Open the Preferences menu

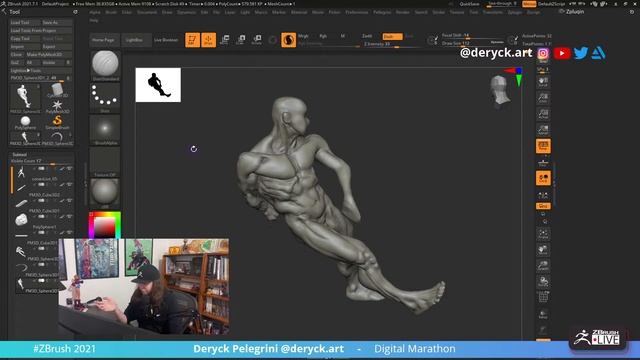tap(357, 12)
